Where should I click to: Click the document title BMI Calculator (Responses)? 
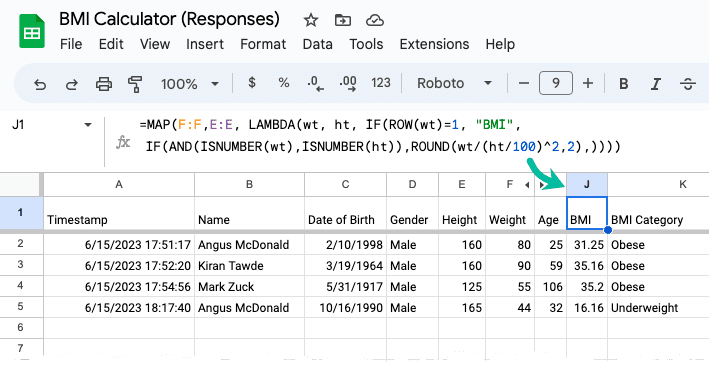coord(170,19)
